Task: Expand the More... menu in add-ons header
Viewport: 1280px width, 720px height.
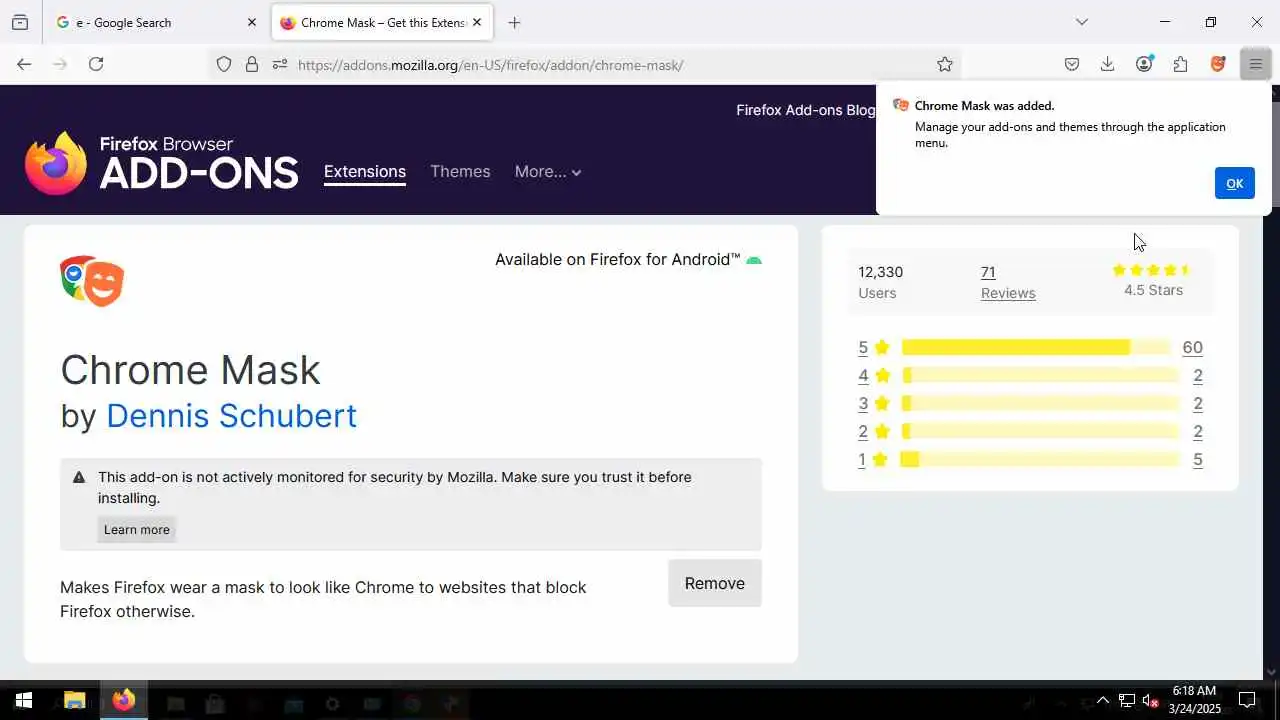Action: (548, 172)
